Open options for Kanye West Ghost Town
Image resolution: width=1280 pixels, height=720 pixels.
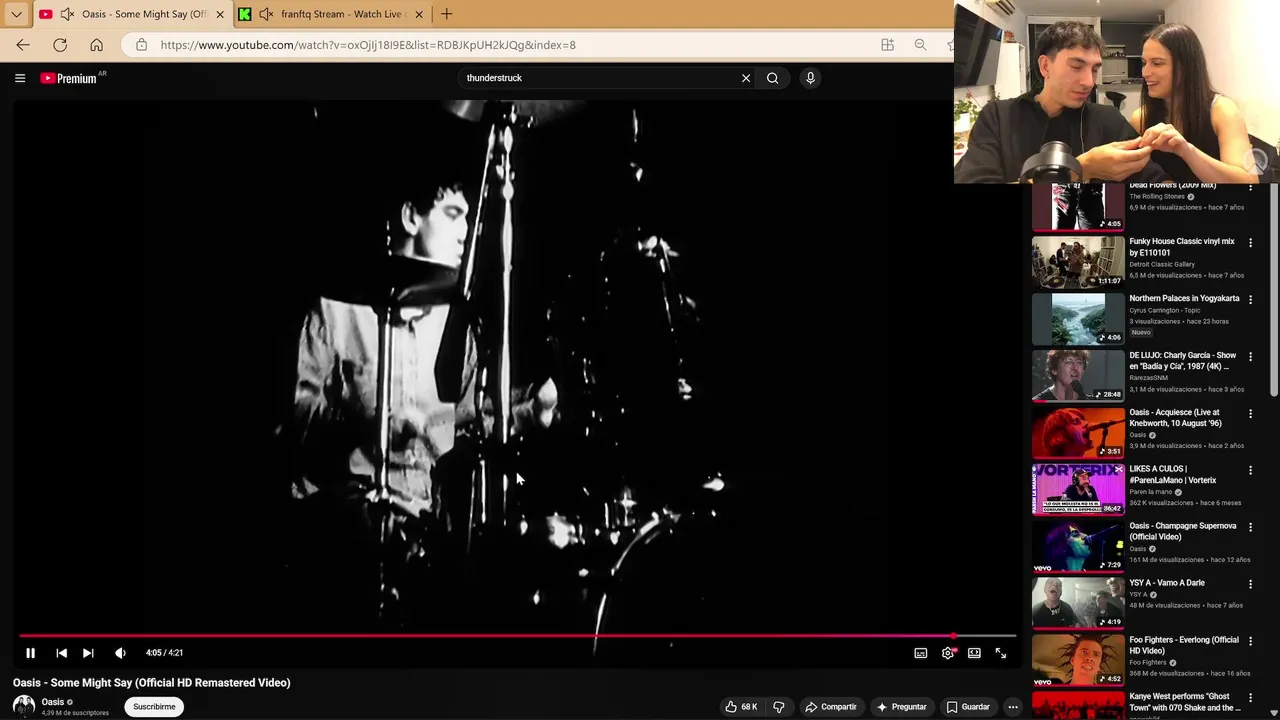click(x=1250, y=699)
